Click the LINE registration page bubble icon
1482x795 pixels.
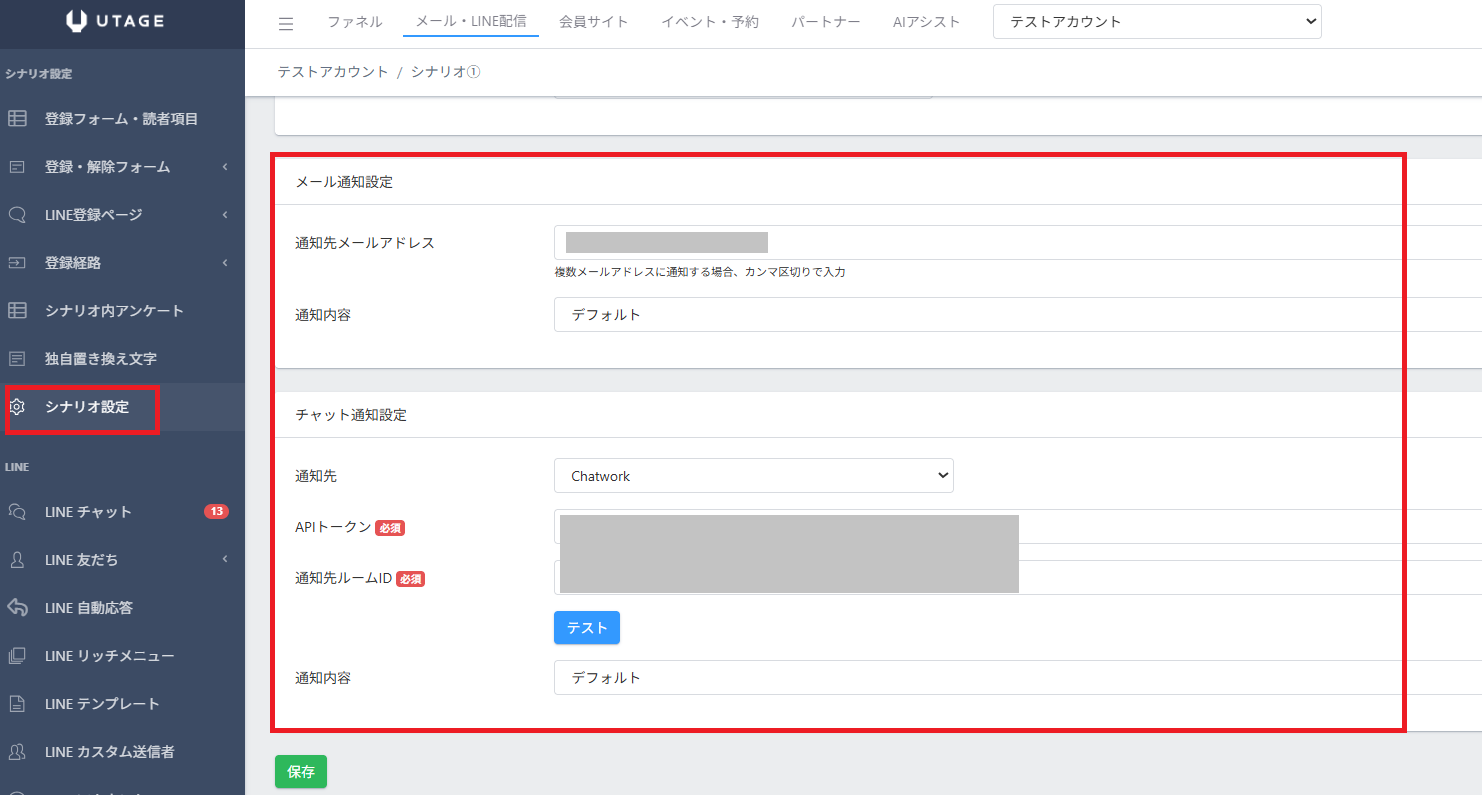pyautogui.click(x=17, y=215)
